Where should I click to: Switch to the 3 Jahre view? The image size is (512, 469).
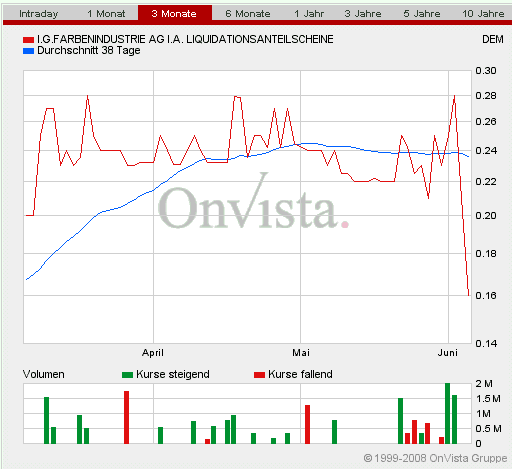click(363, 14)
